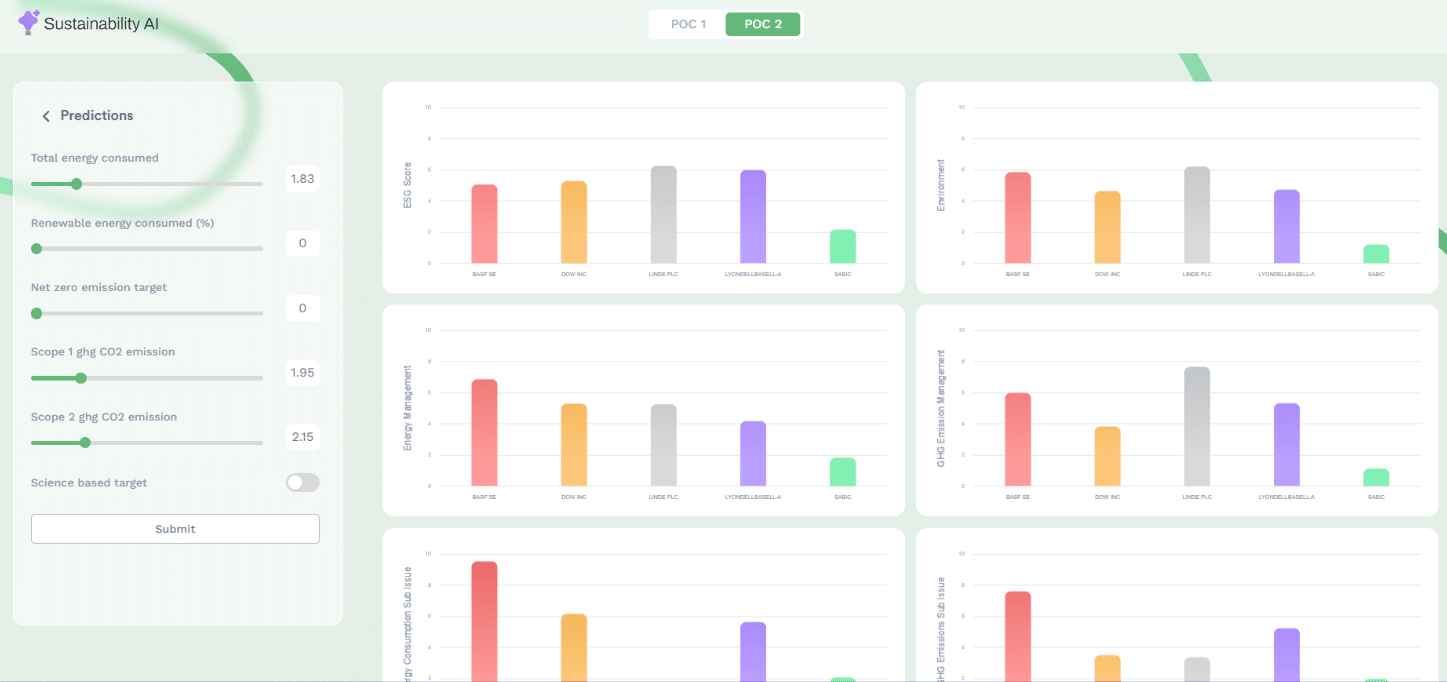The width and height of the screenshot is (1447, 682).
Task: Click the DOW INC bar in GHG Emission Management chart
Action: (1107, 456)
